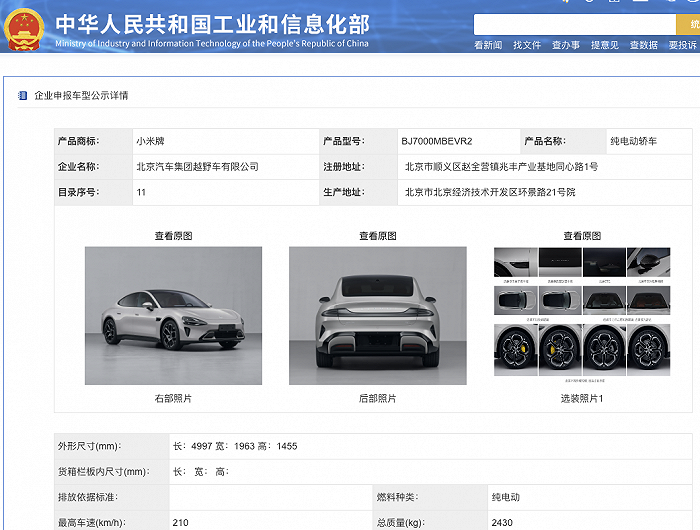Click the blue list icon beside 企业申报车型公示详情

click(x=22, y=96)
